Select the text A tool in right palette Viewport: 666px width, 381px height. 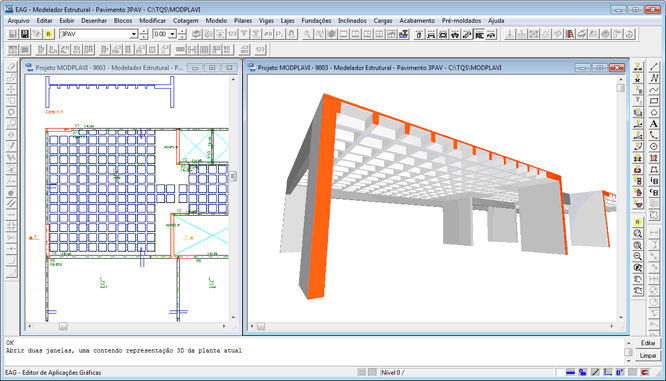[654, 124]
